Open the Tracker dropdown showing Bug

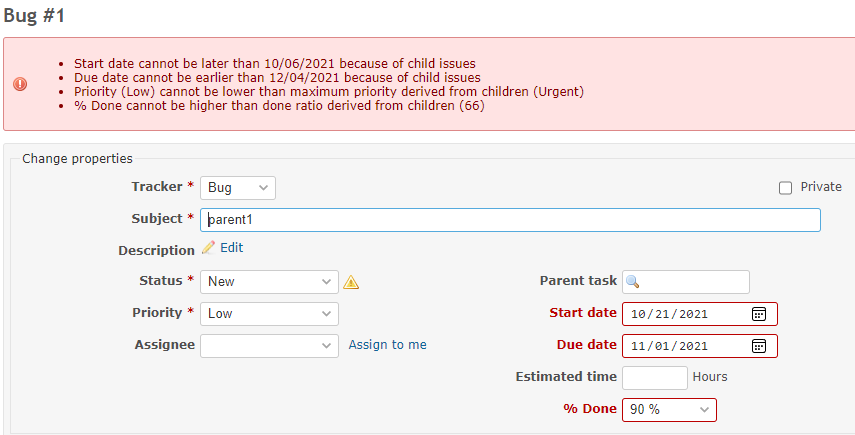point(238,188)
